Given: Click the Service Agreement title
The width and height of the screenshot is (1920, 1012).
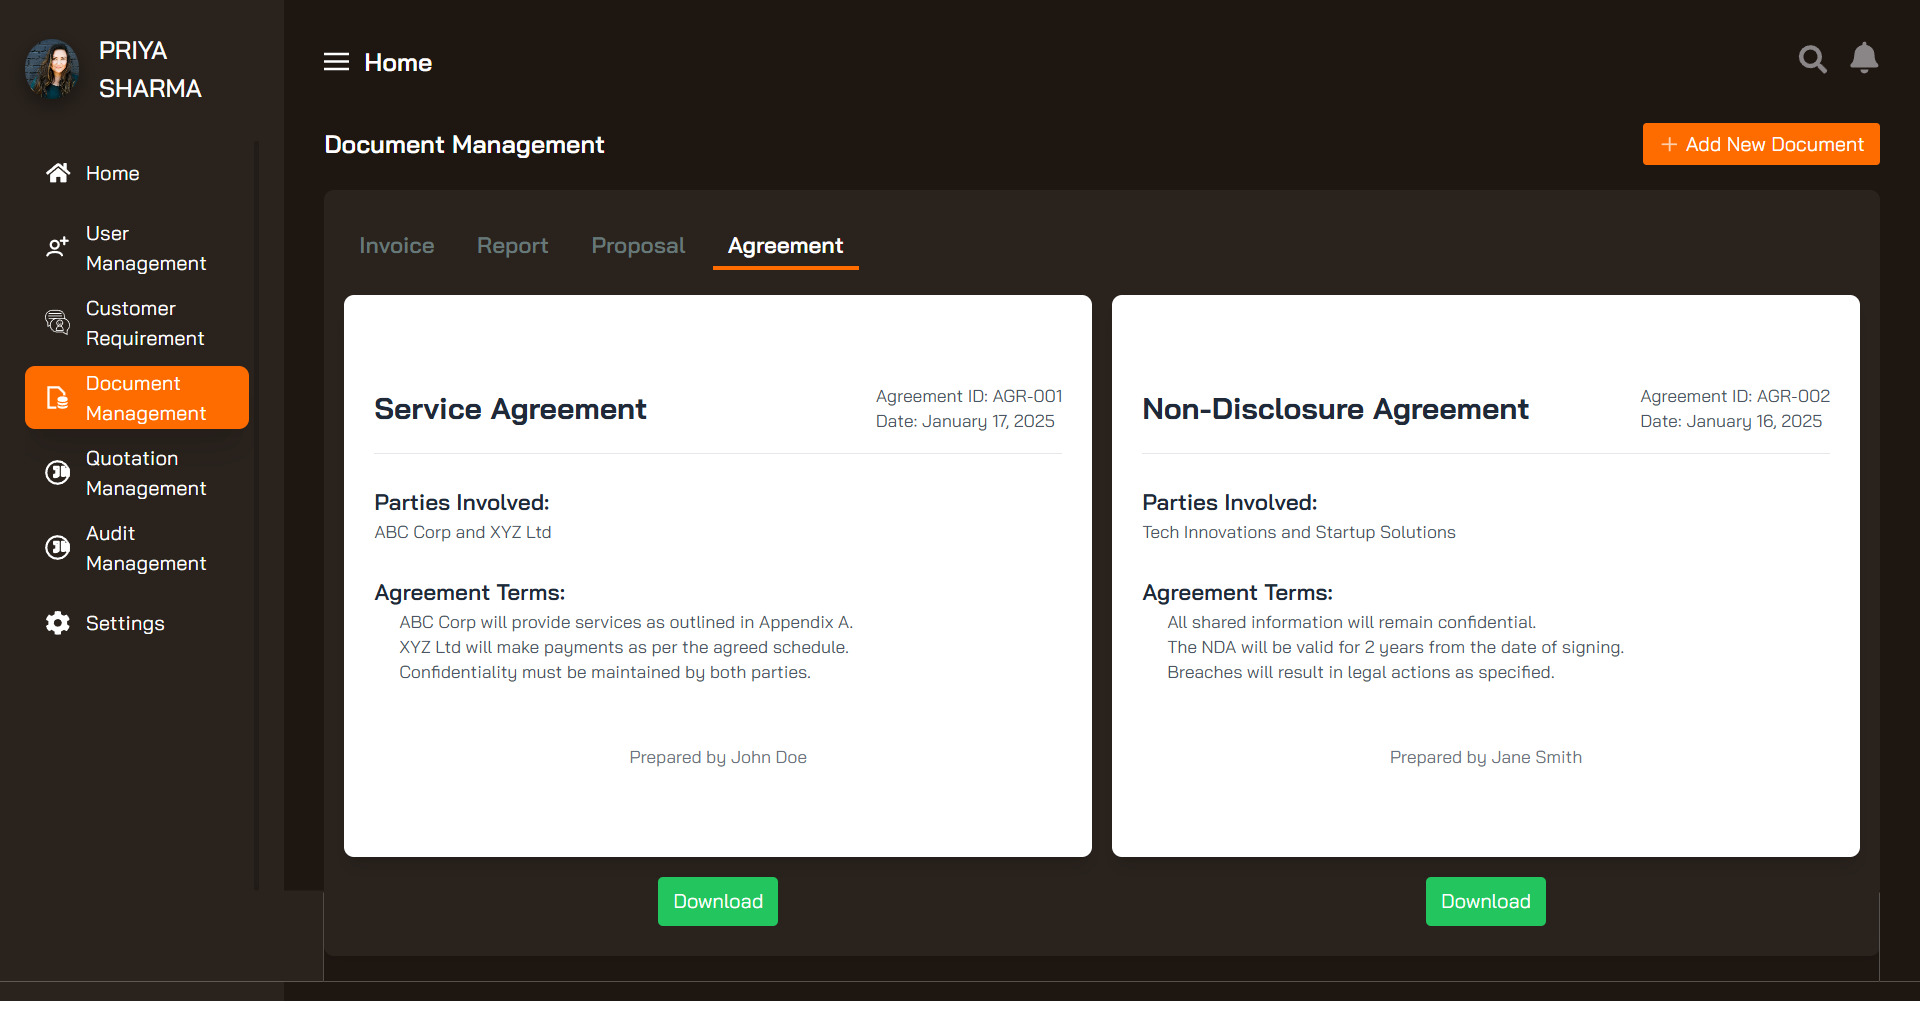Looking at the screenshot, I should [x=510, y=409].
